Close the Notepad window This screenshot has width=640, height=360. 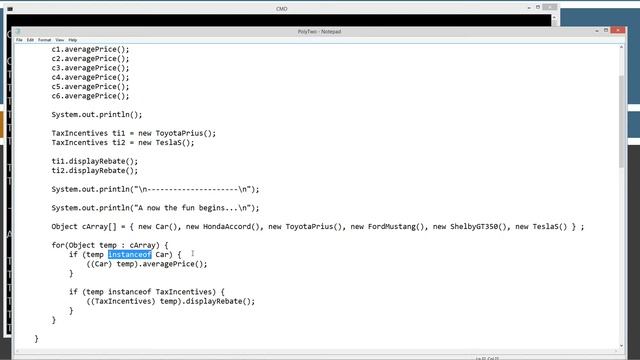618,31
